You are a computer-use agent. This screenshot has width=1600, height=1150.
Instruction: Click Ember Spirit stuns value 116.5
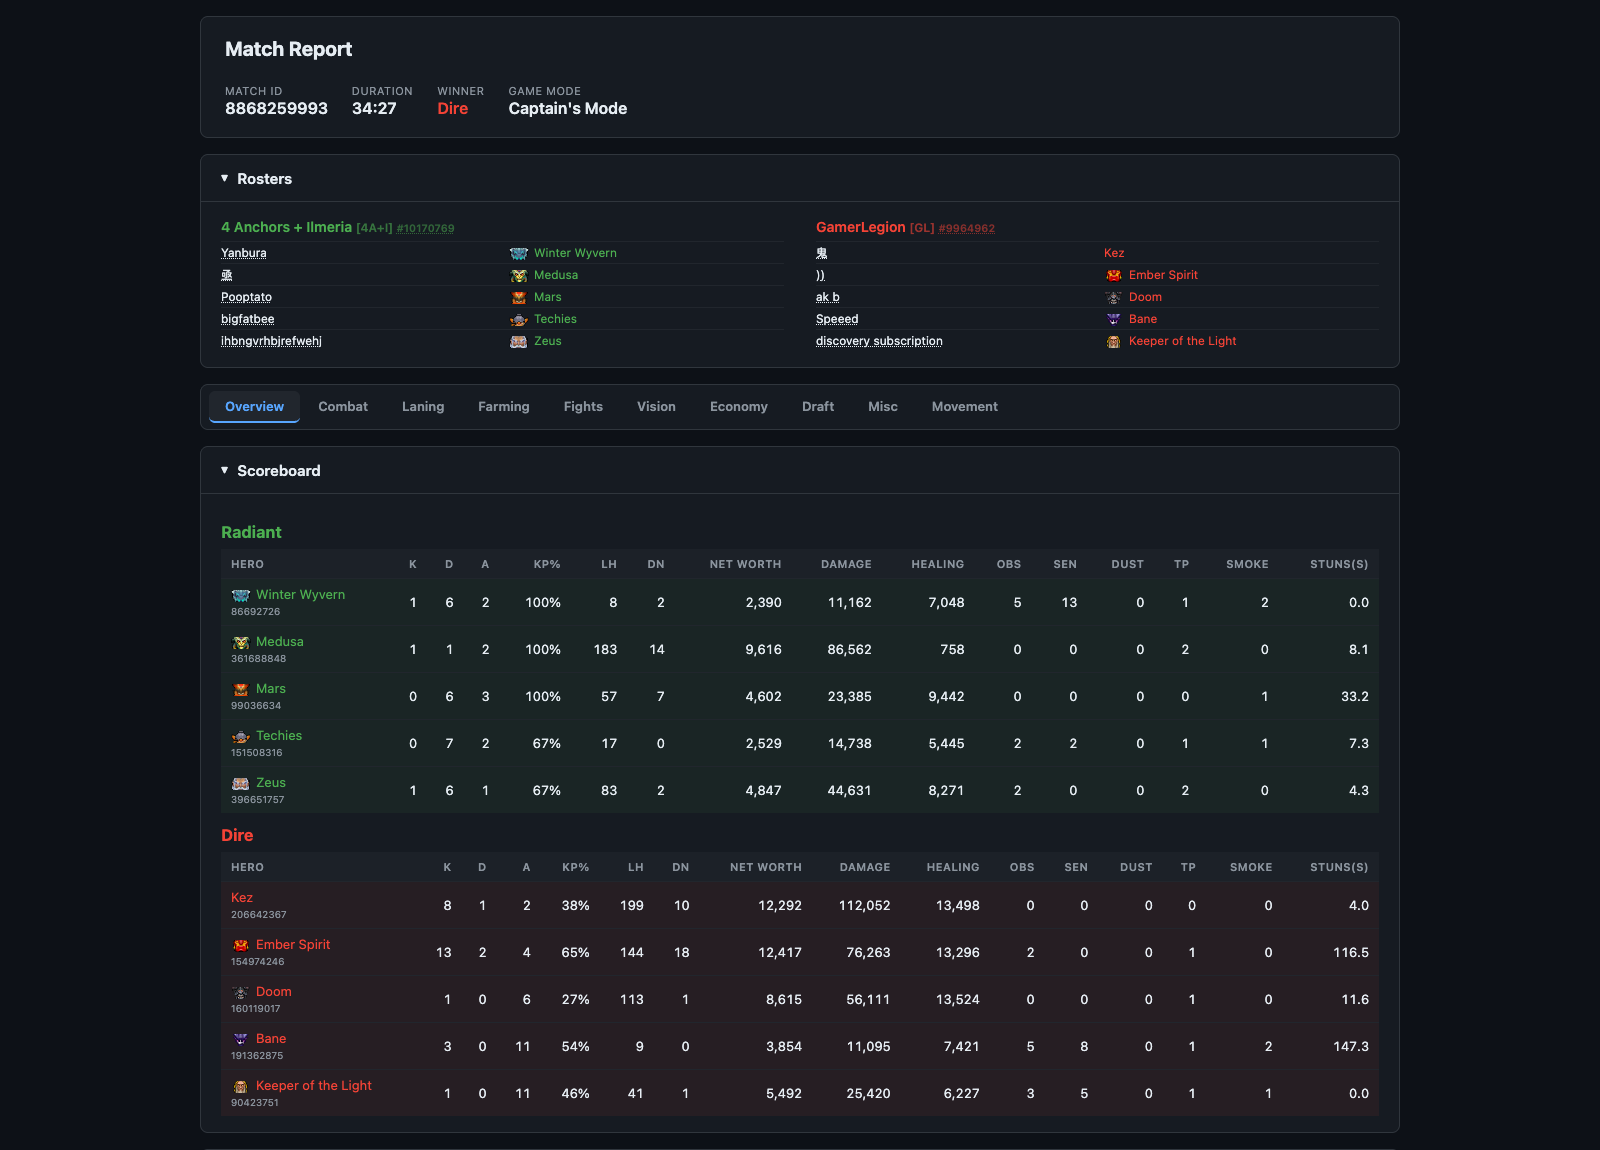click(x=1351, y=953)
